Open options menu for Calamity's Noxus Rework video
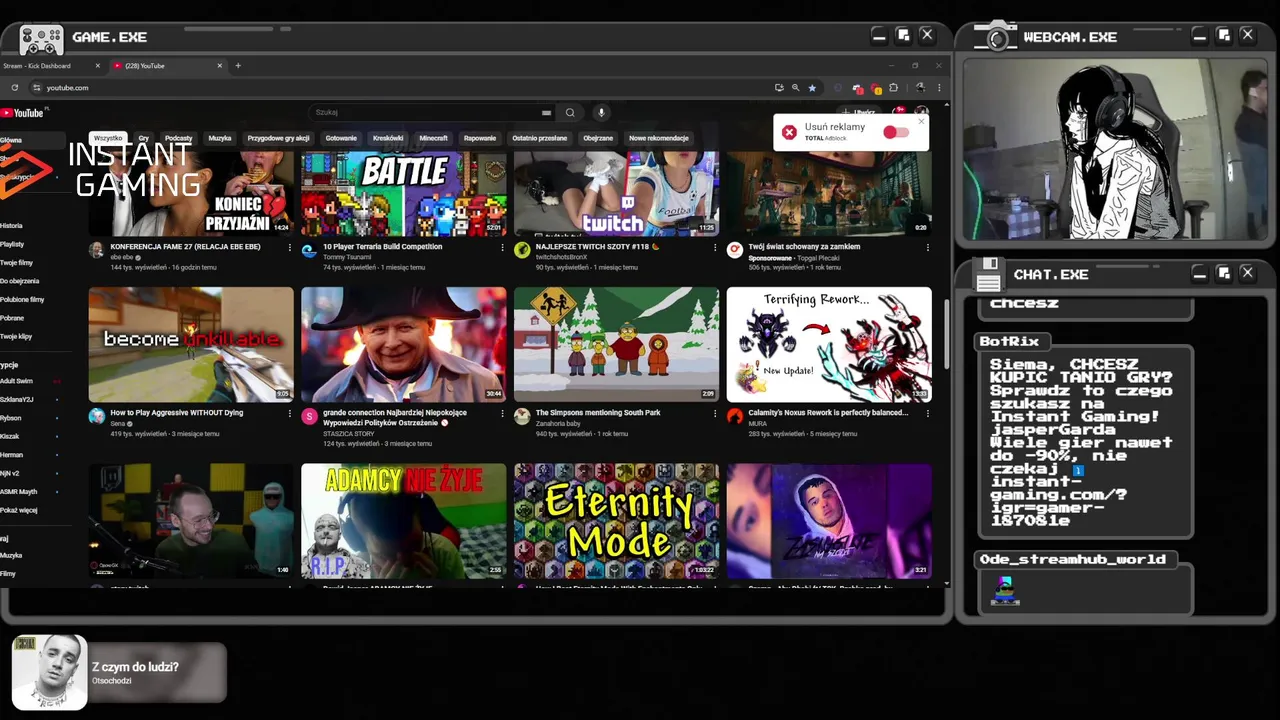This screenshot has width=1280, height=720. (927, 413)
